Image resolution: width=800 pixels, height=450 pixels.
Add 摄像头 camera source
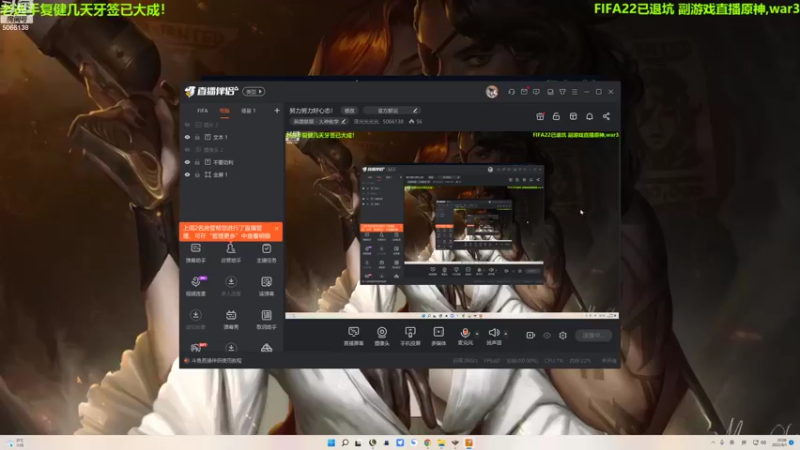(x=382, y=336)
